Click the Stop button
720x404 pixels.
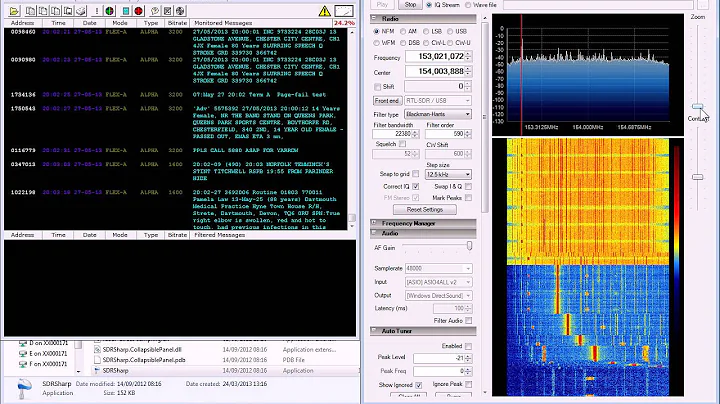pyautogui.click(x=410, y=5)
